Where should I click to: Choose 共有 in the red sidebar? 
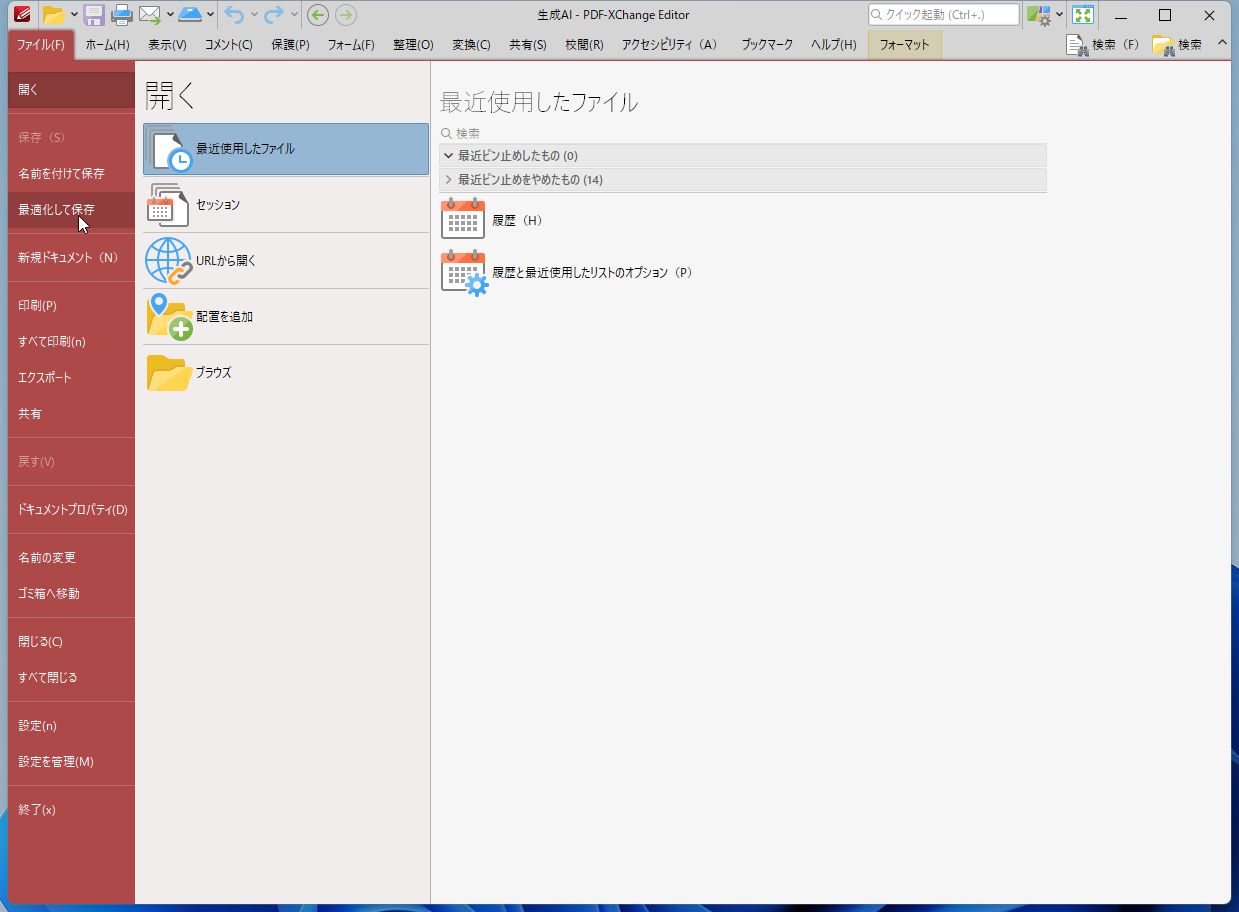tap(71, 414)
